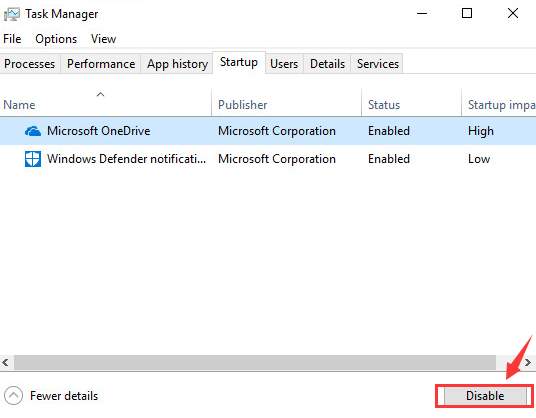Click the Windows Defender shield icon

(33, 159)
